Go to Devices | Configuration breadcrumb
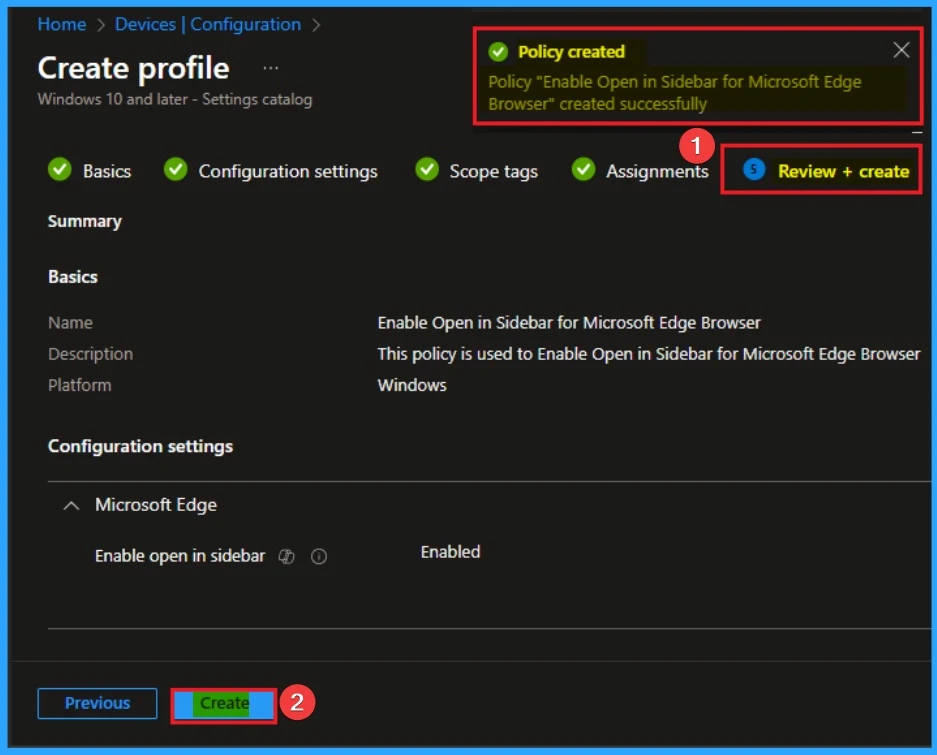The height and width of the screenshot is (755, 937). [208, 25]
